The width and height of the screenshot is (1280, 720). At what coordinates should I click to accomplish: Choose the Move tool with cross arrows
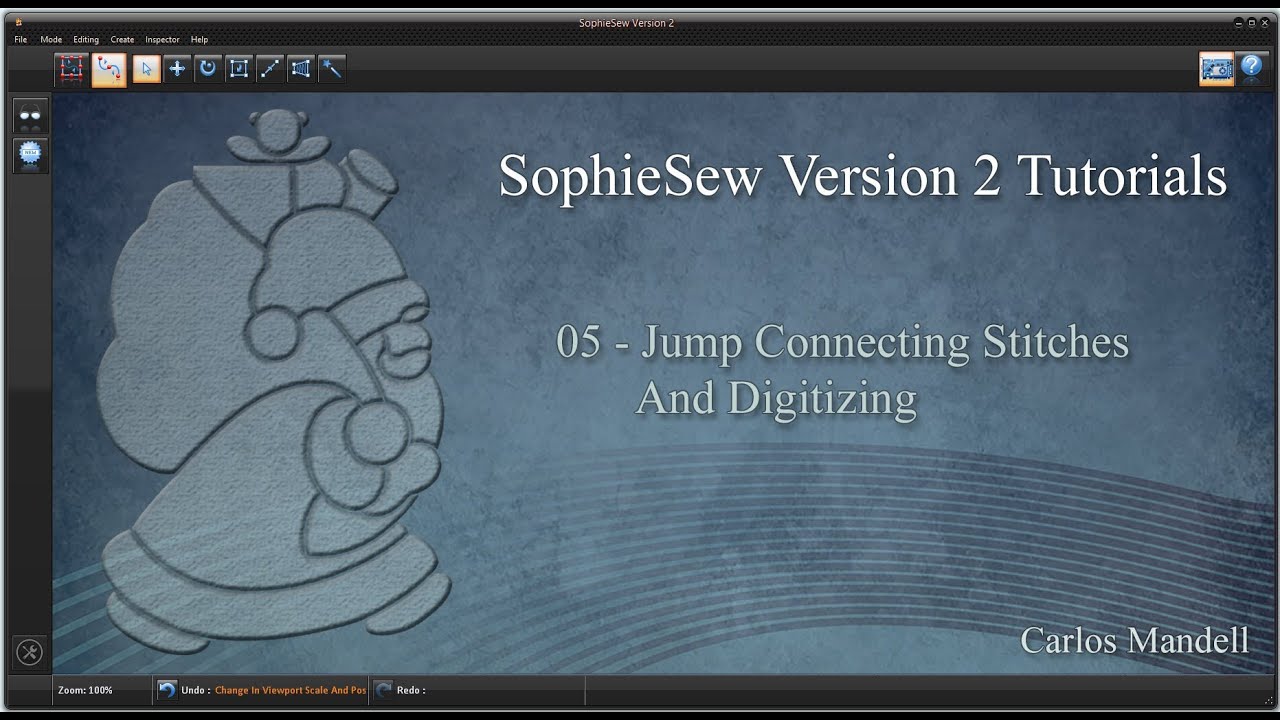pos(177,69)
